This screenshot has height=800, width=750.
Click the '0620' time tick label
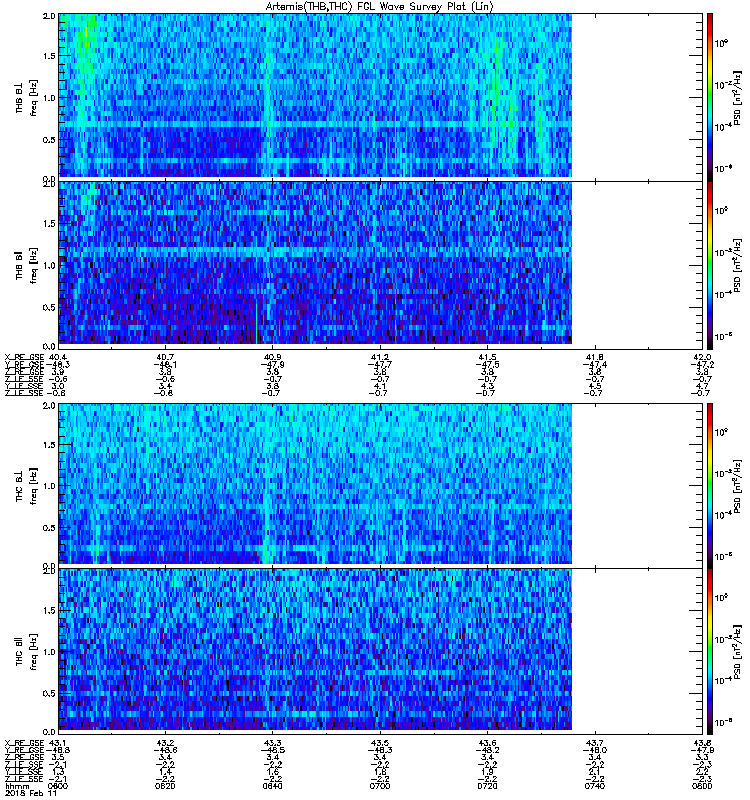165,786
